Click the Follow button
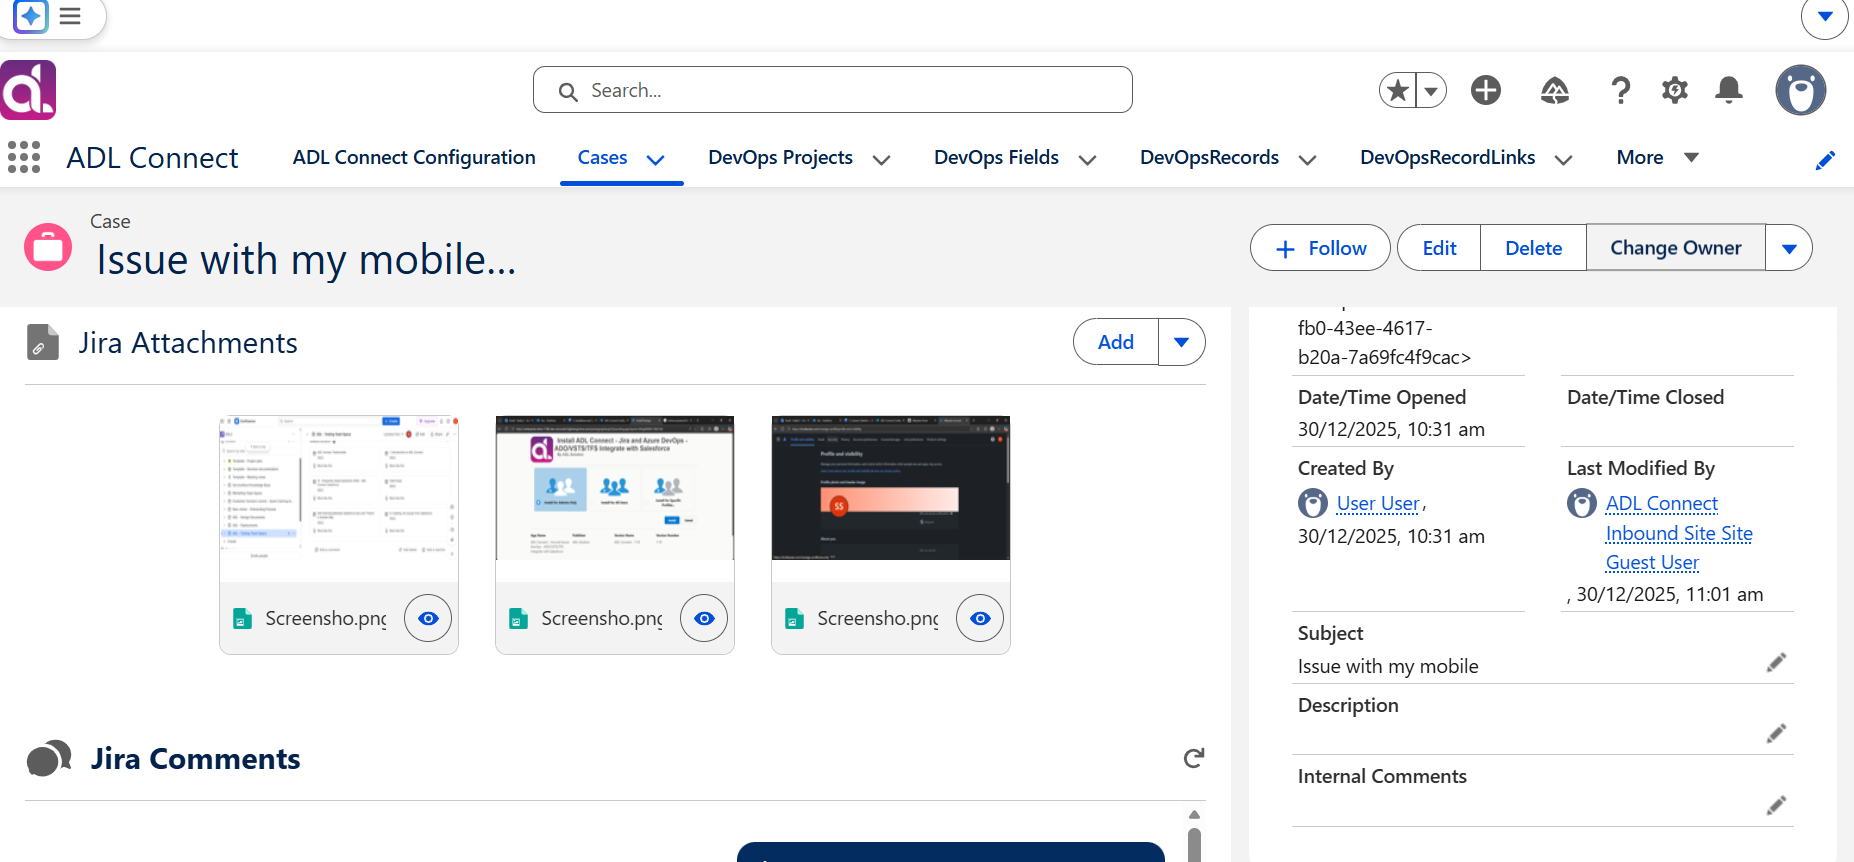 click(1320, 248)
